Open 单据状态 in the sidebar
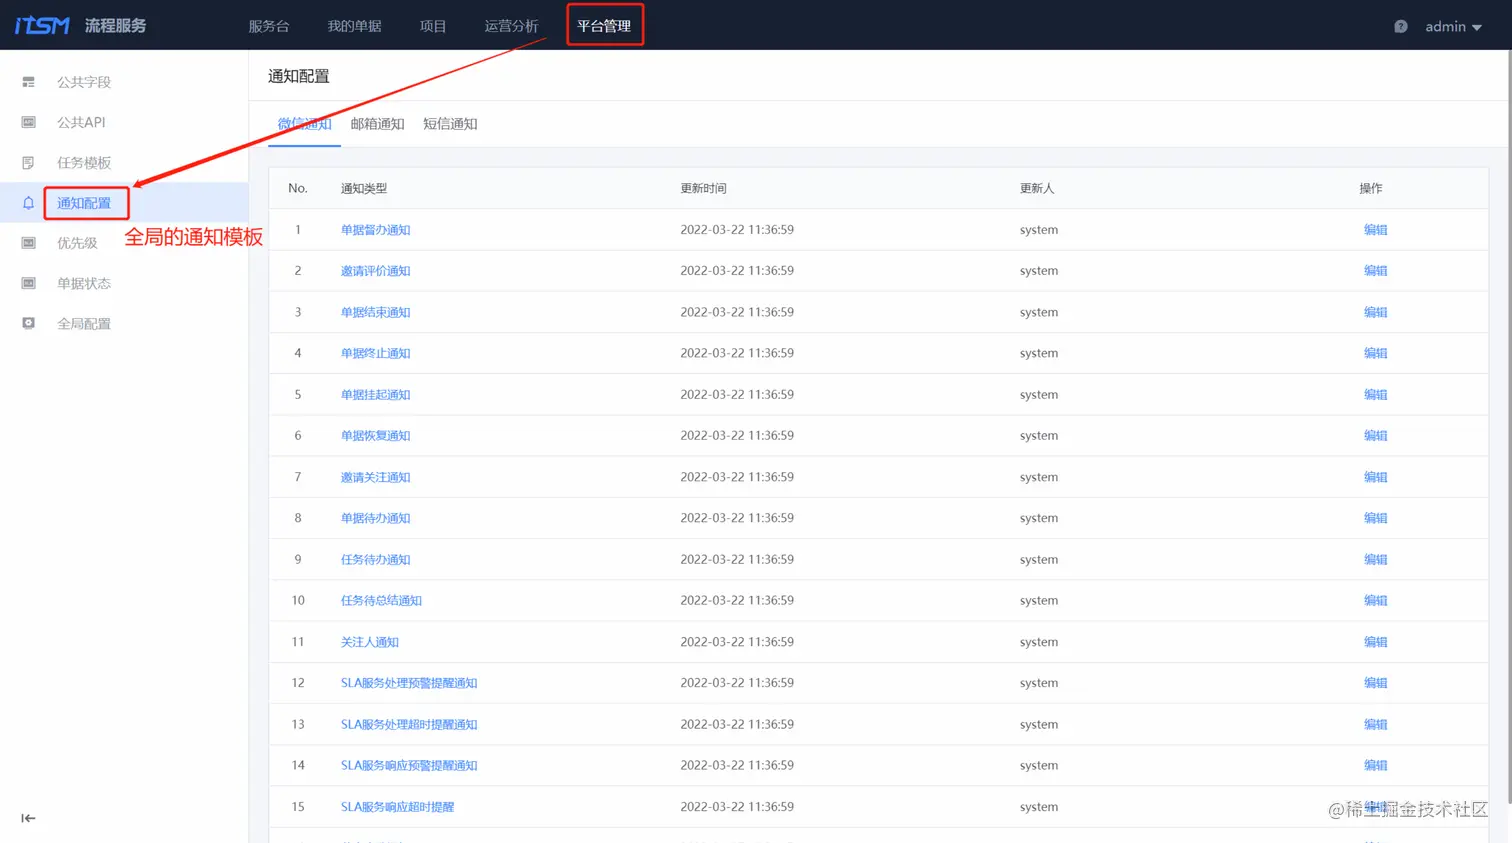 [x=84, y=283]
